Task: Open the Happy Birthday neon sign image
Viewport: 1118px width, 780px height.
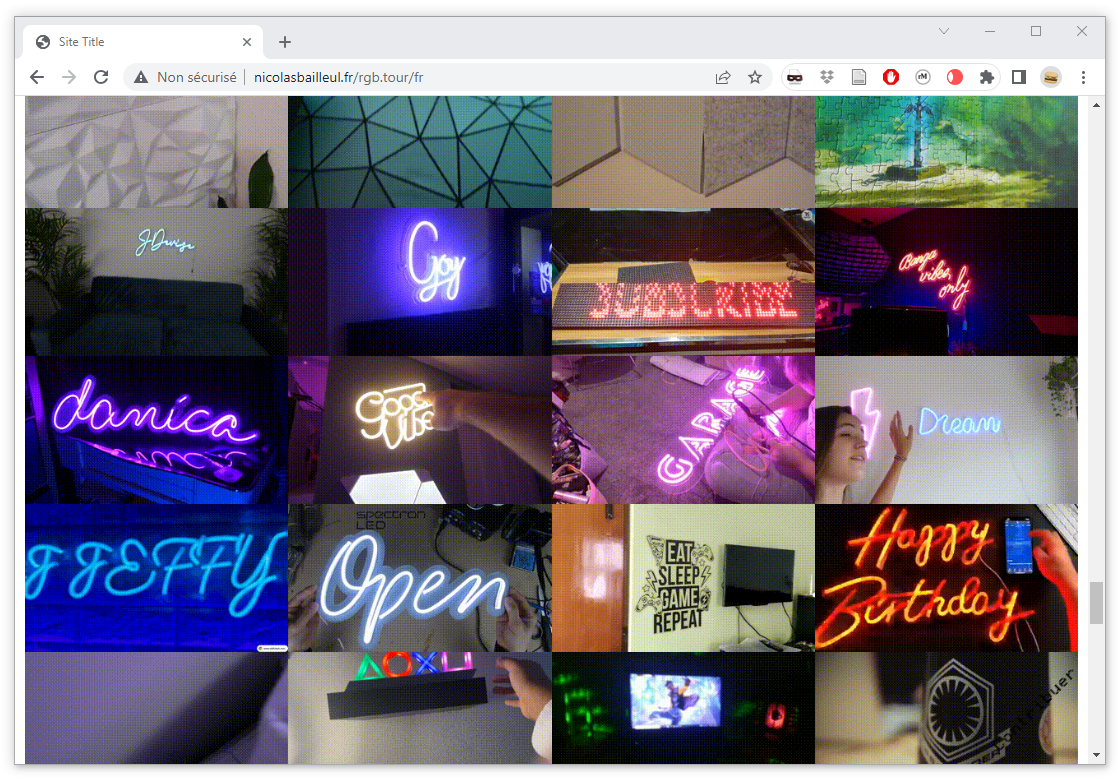Action: point(946,578)
